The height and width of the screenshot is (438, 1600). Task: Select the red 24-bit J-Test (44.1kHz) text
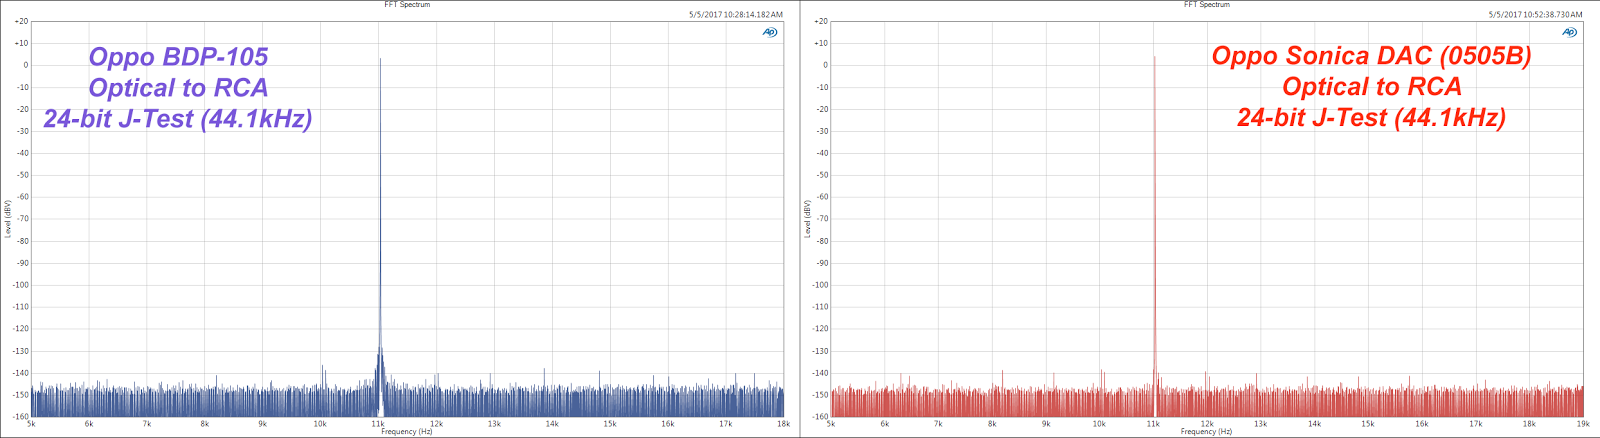coord(1371,118)
